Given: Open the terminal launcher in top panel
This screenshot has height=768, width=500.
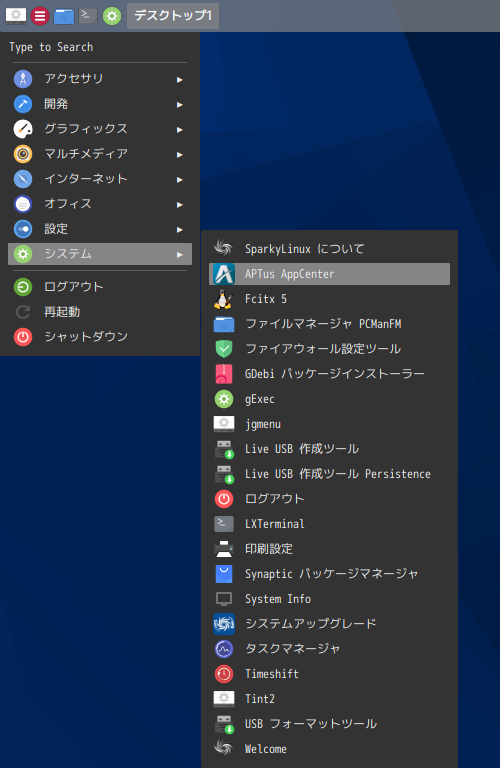Looking at the screenshot, I should coord(88,16).
